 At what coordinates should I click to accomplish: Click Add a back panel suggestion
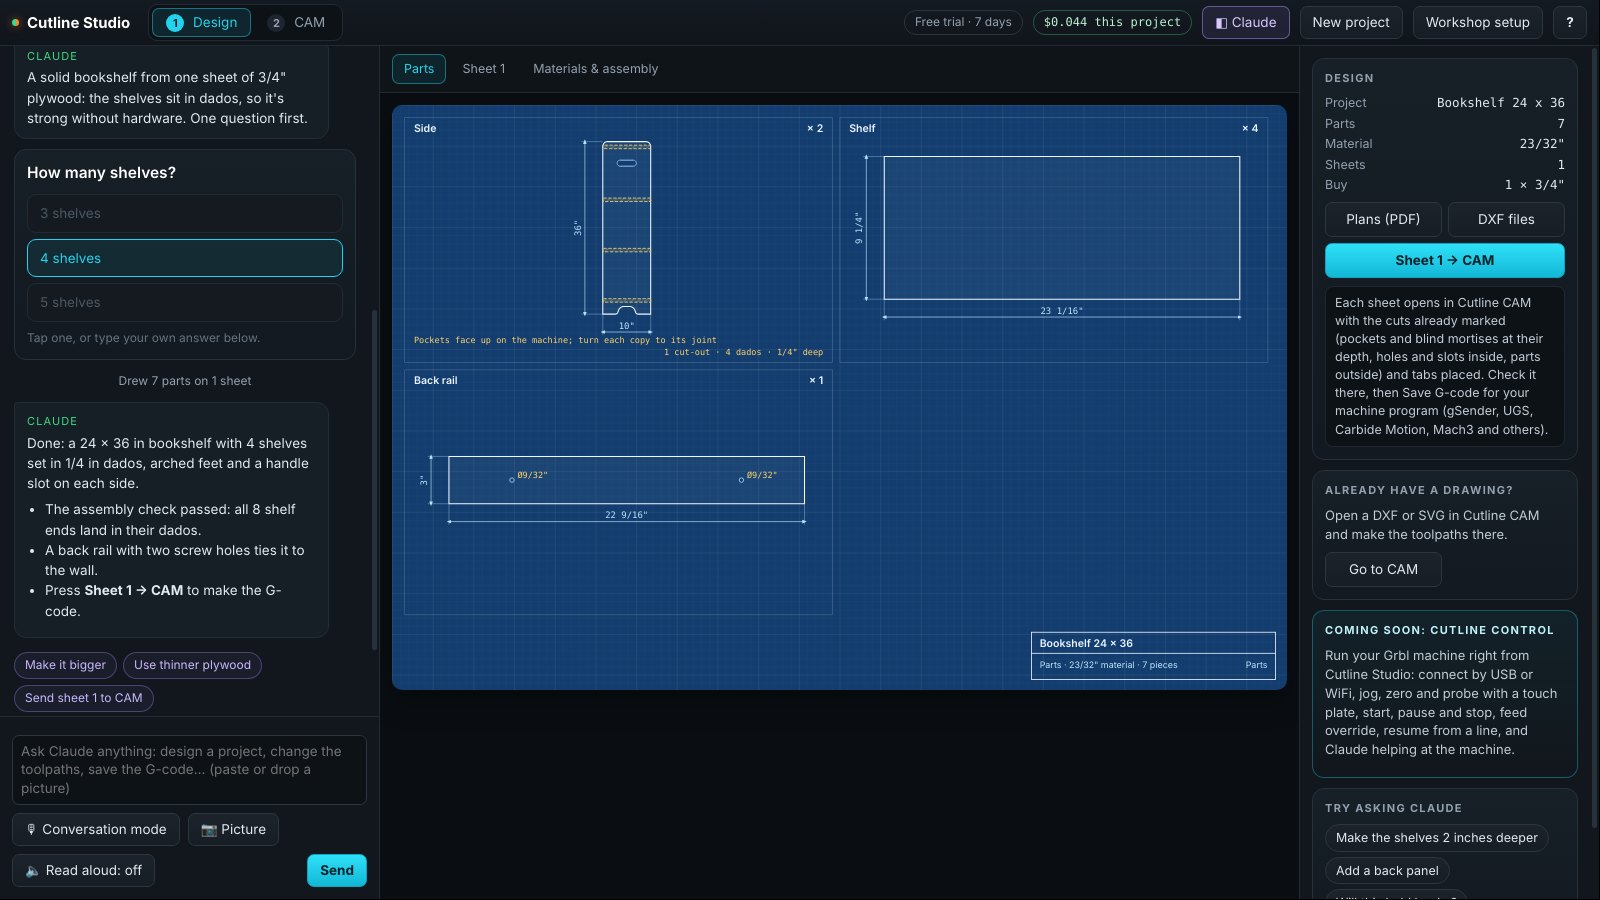click(x=1387, y=871)
